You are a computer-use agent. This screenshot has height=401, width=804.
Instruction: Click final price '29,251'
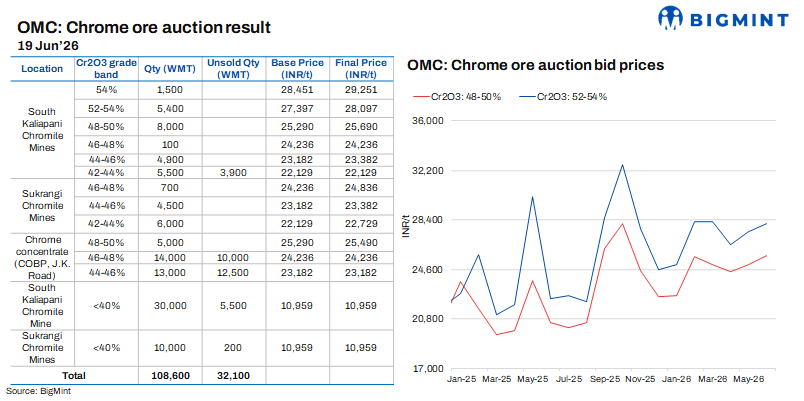363,89
